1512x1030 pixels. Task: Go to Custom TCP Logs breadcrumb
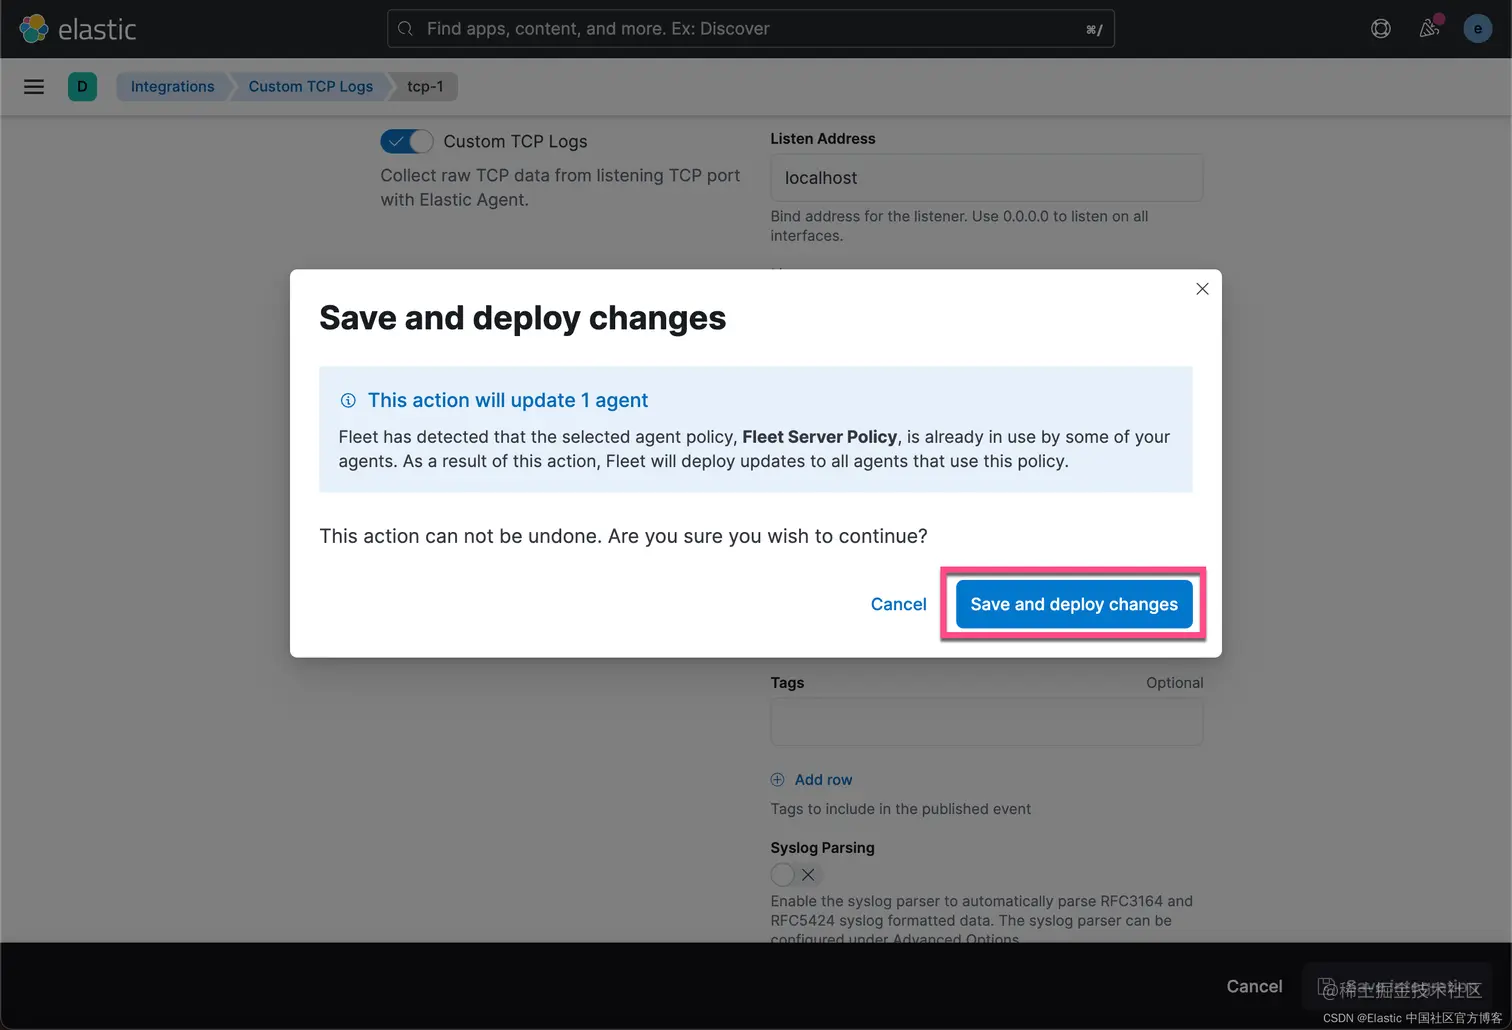(x=310, y=87)
